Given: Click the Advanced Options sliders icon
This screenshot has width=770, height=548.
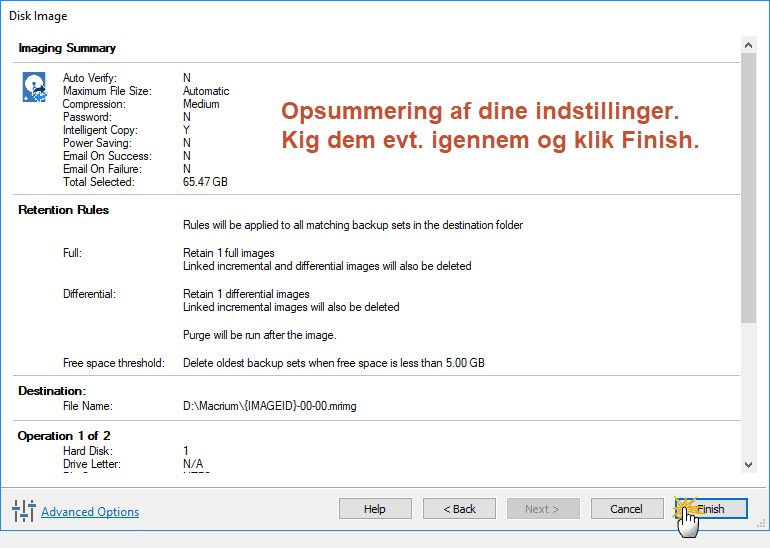Looking at the screenshot, I should (x=23, y=511).
